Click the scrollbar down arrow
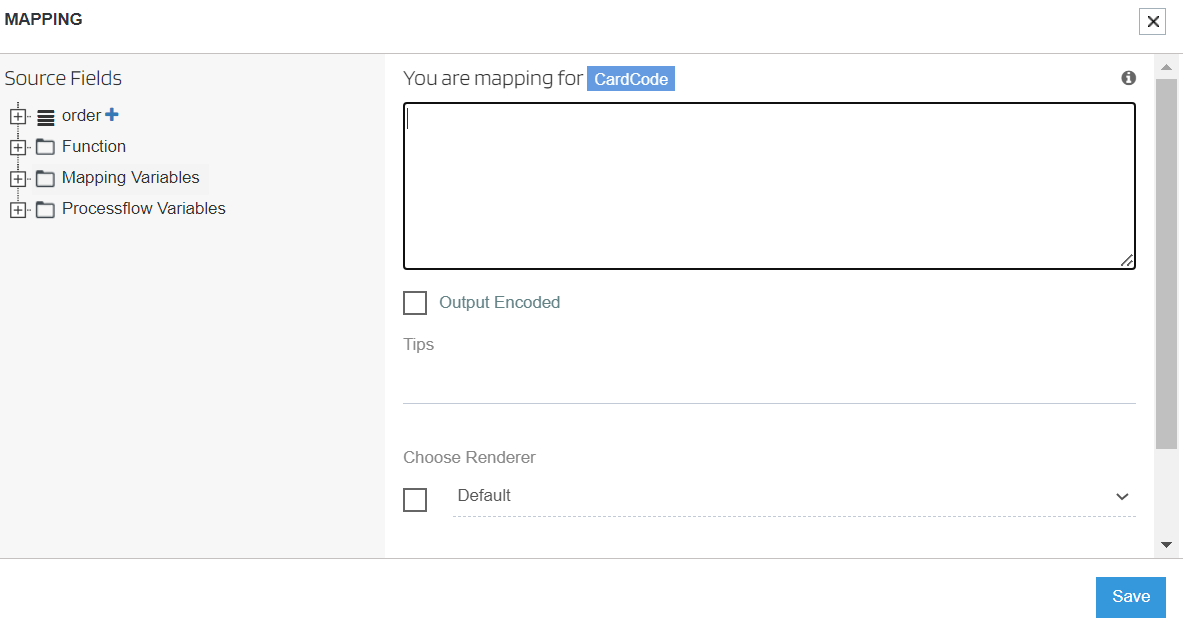This screenshot has width=1183, height=633. point(1166,545)
